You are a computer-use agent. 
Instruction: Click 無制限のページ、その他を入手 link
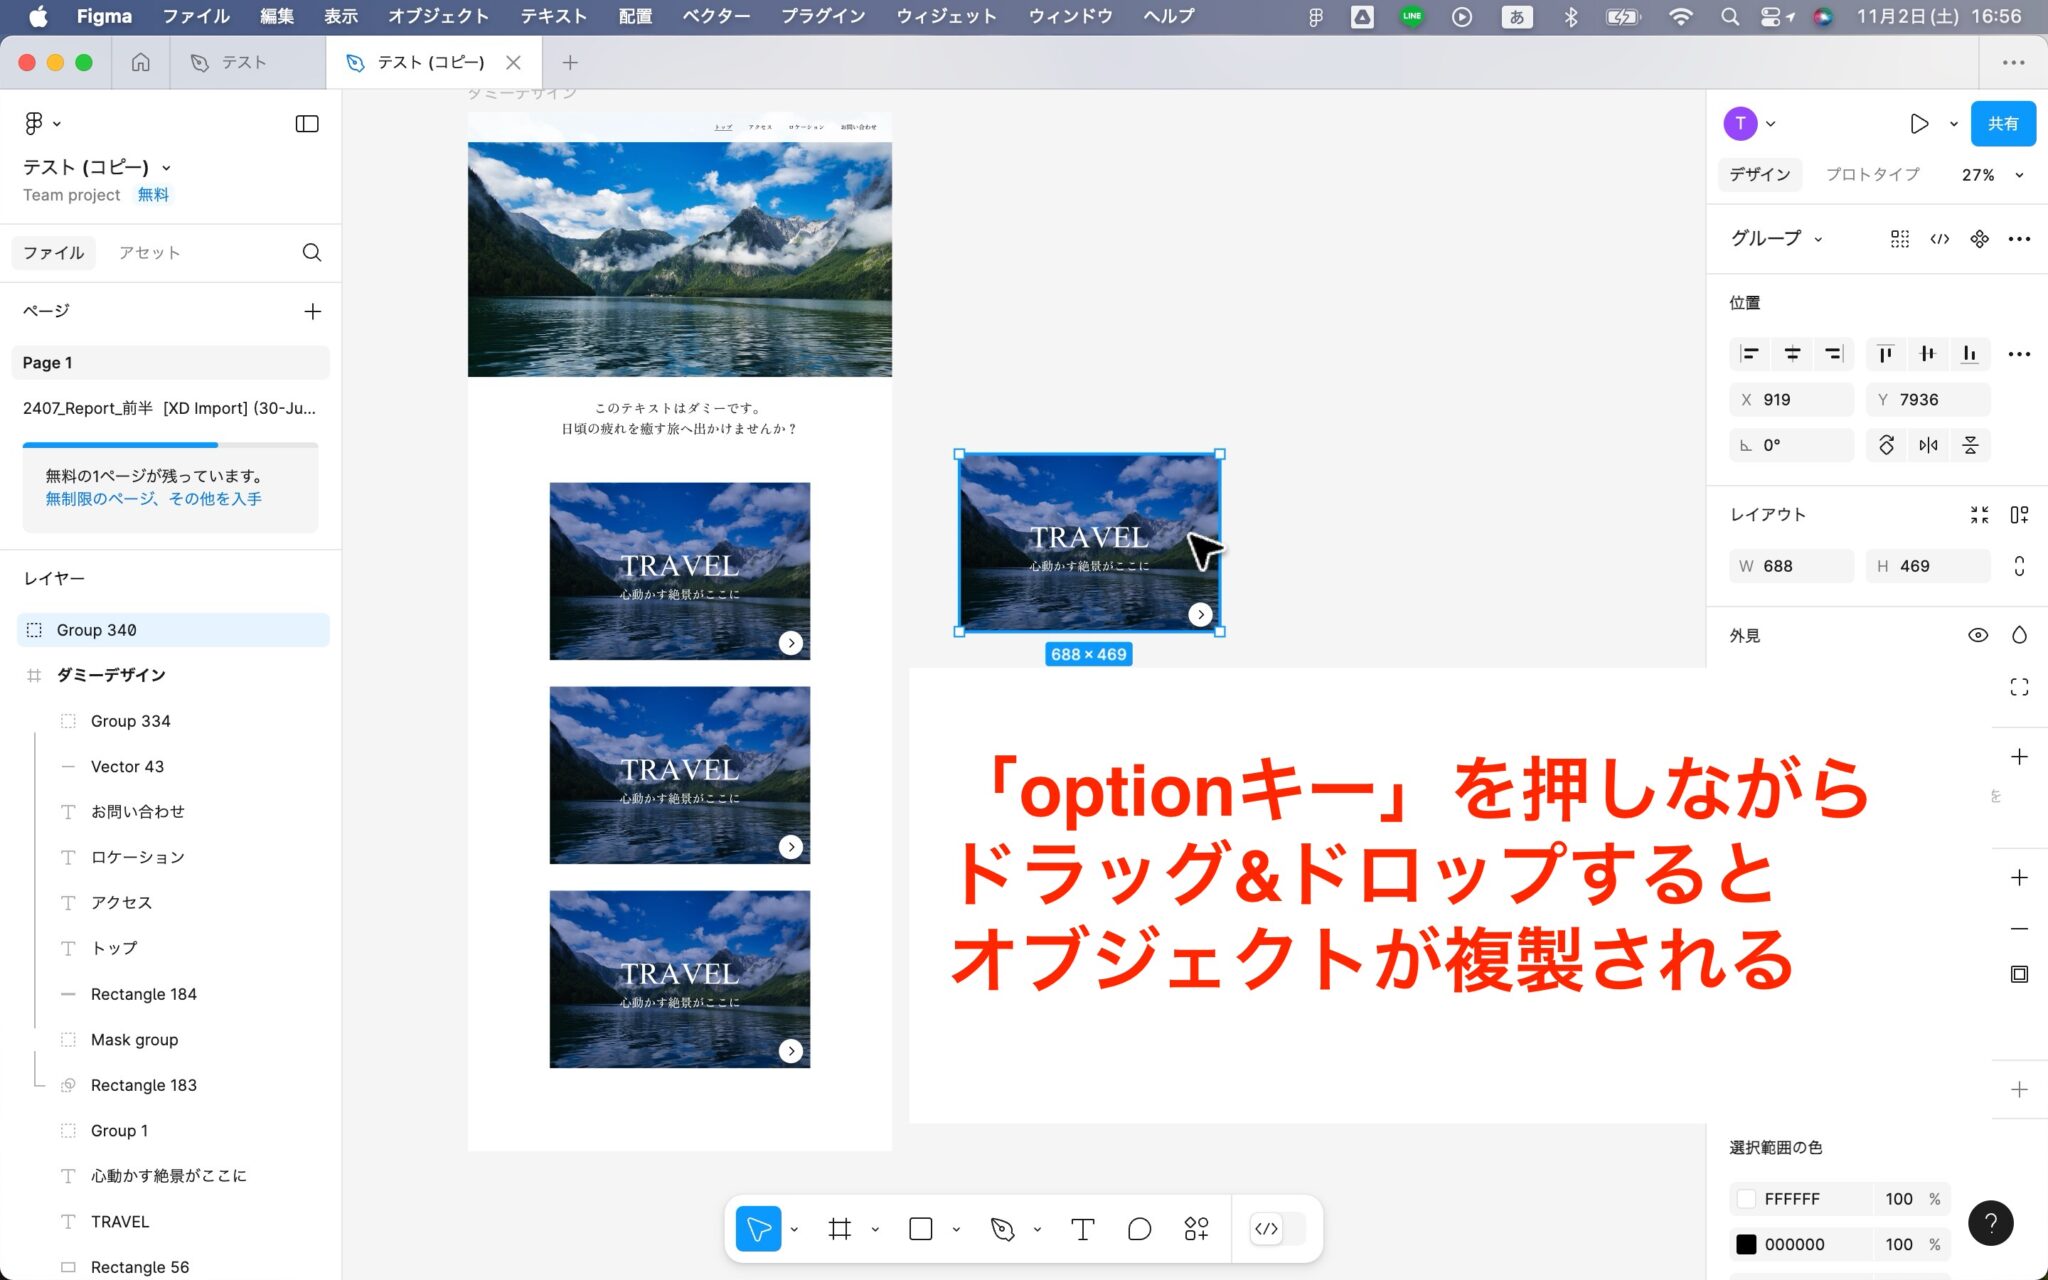[x=153, y=498]
